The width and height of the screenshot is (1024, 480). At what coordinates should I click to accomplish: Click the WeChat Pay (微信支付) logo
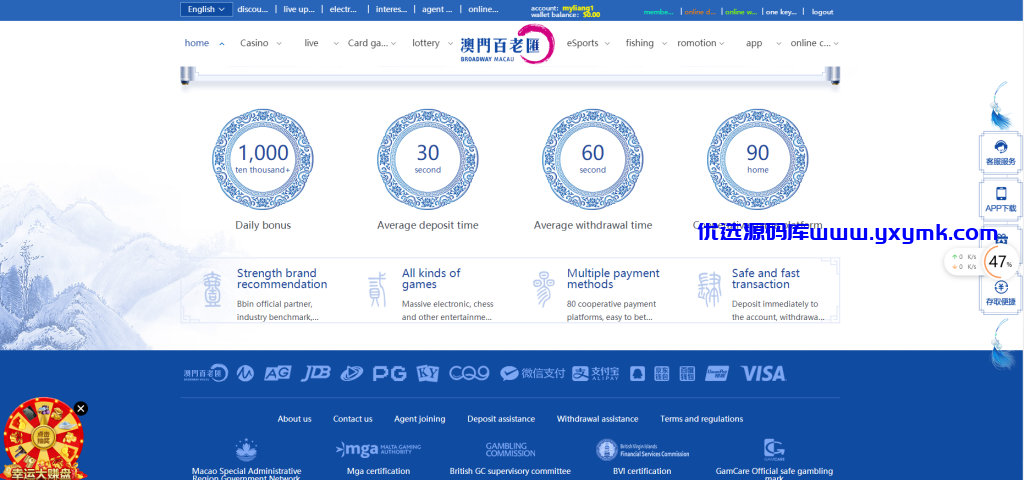click(532, 374)
